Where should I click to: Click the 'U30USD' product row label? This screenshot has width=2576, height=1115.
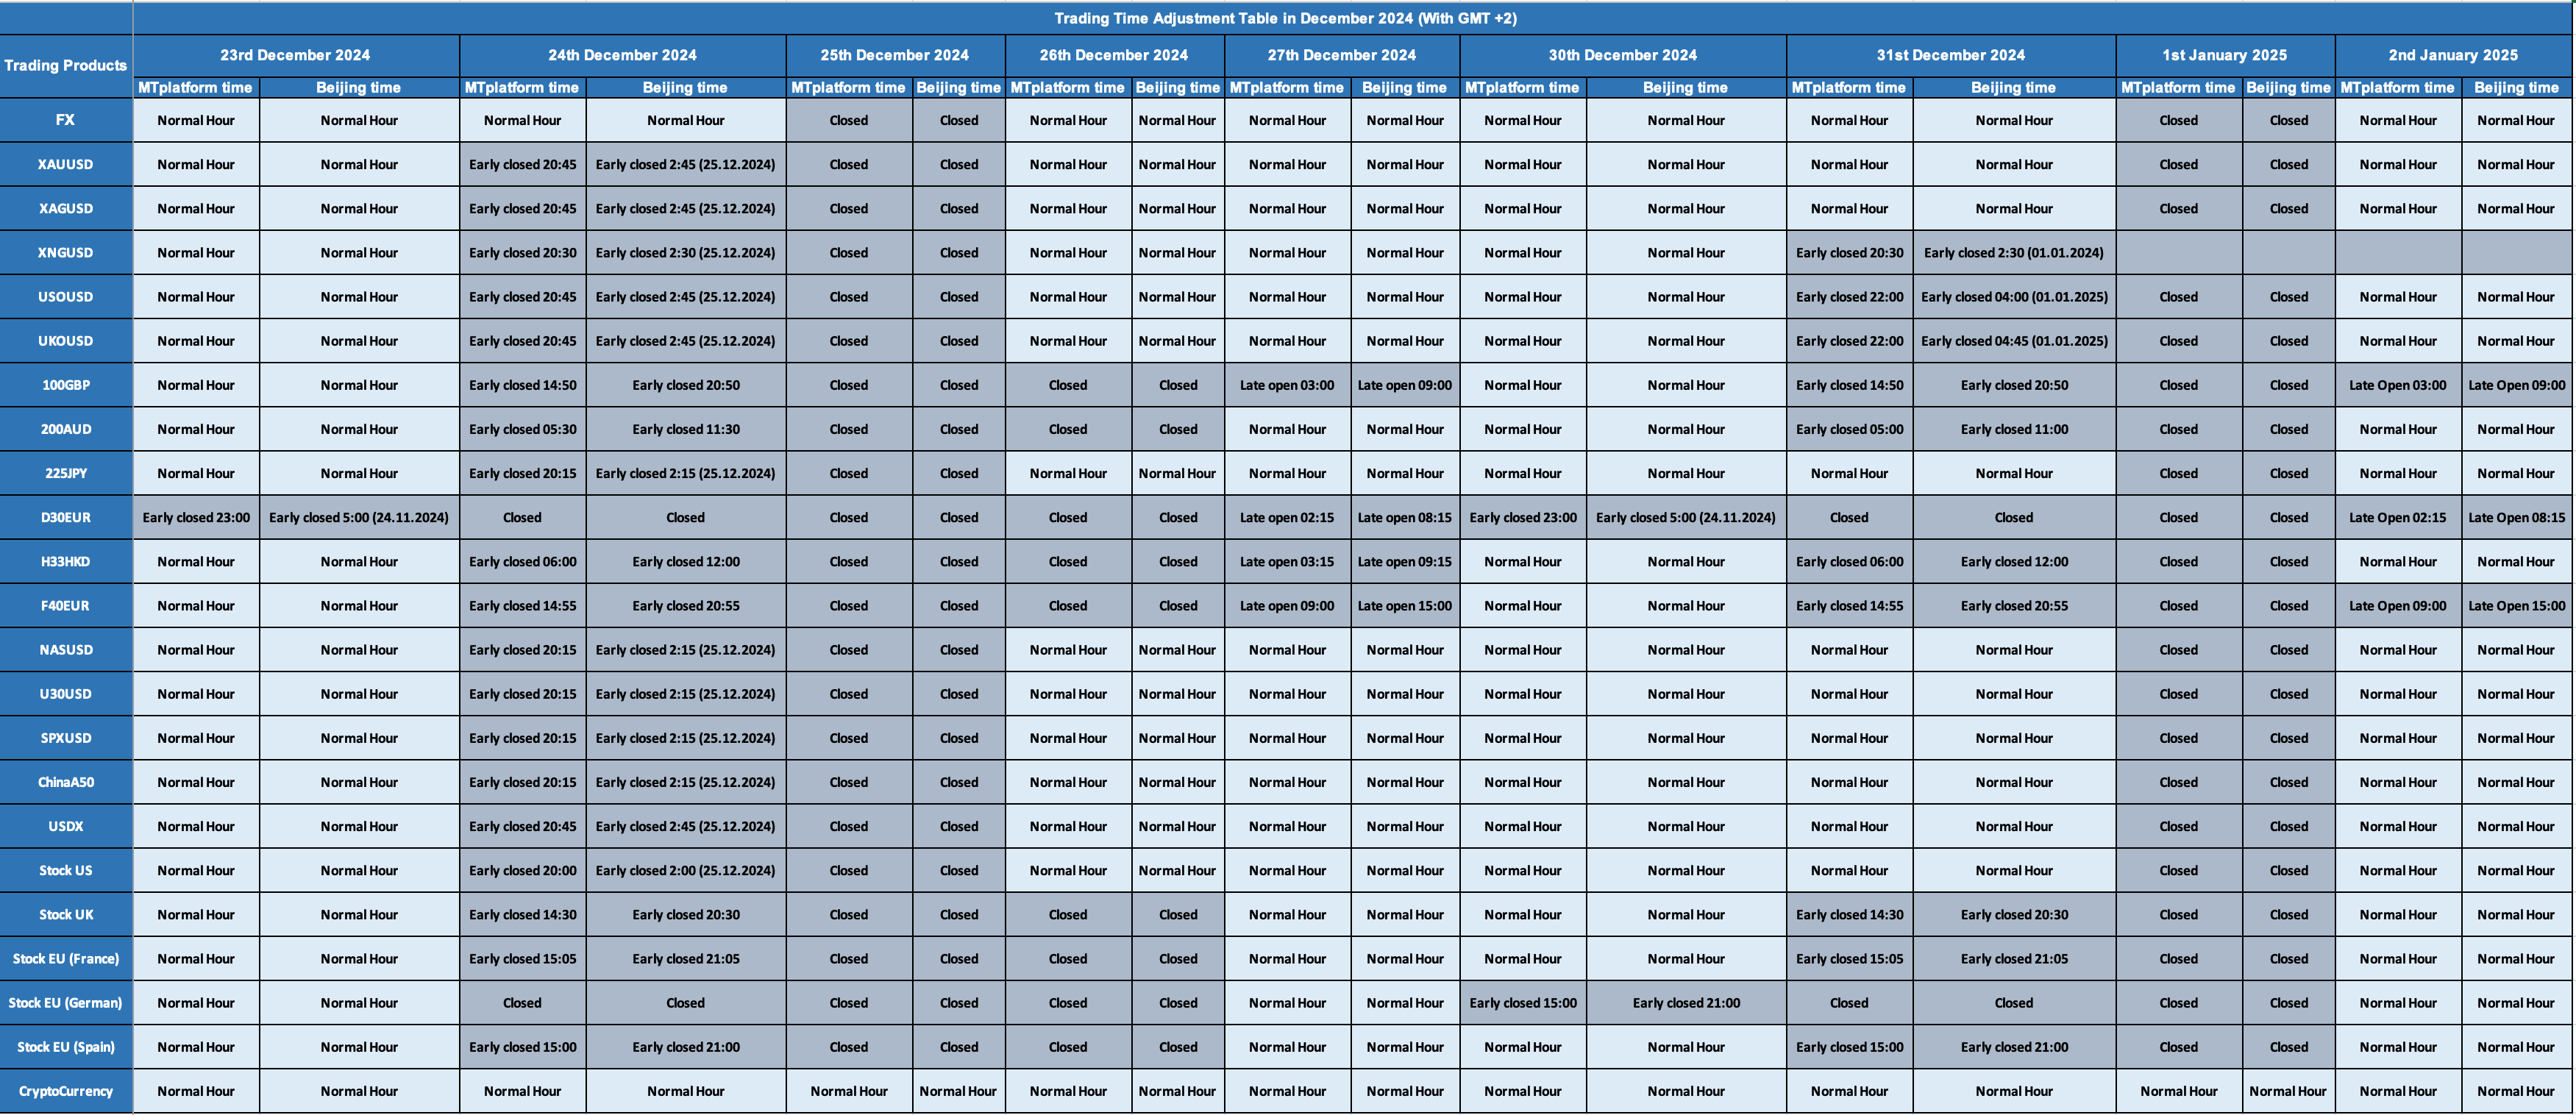click(66, 694)
